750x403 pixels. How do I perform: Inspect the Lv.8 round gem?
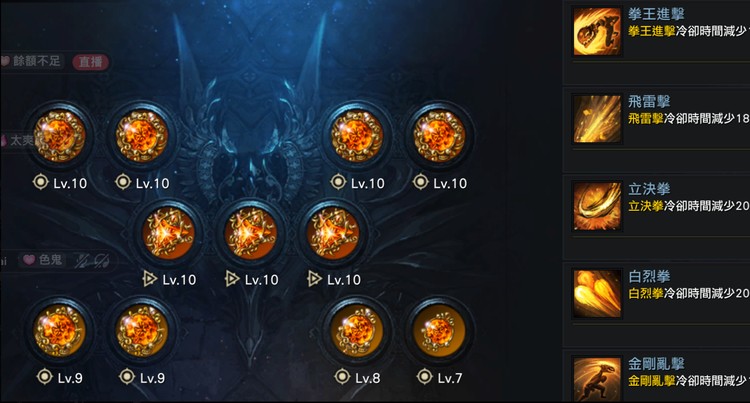(356, 331)
